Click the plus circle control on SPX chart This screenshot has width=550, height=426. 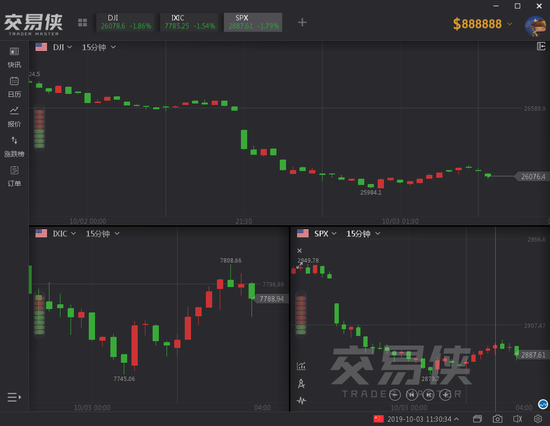pyautogui.click(x=445, y=395)
